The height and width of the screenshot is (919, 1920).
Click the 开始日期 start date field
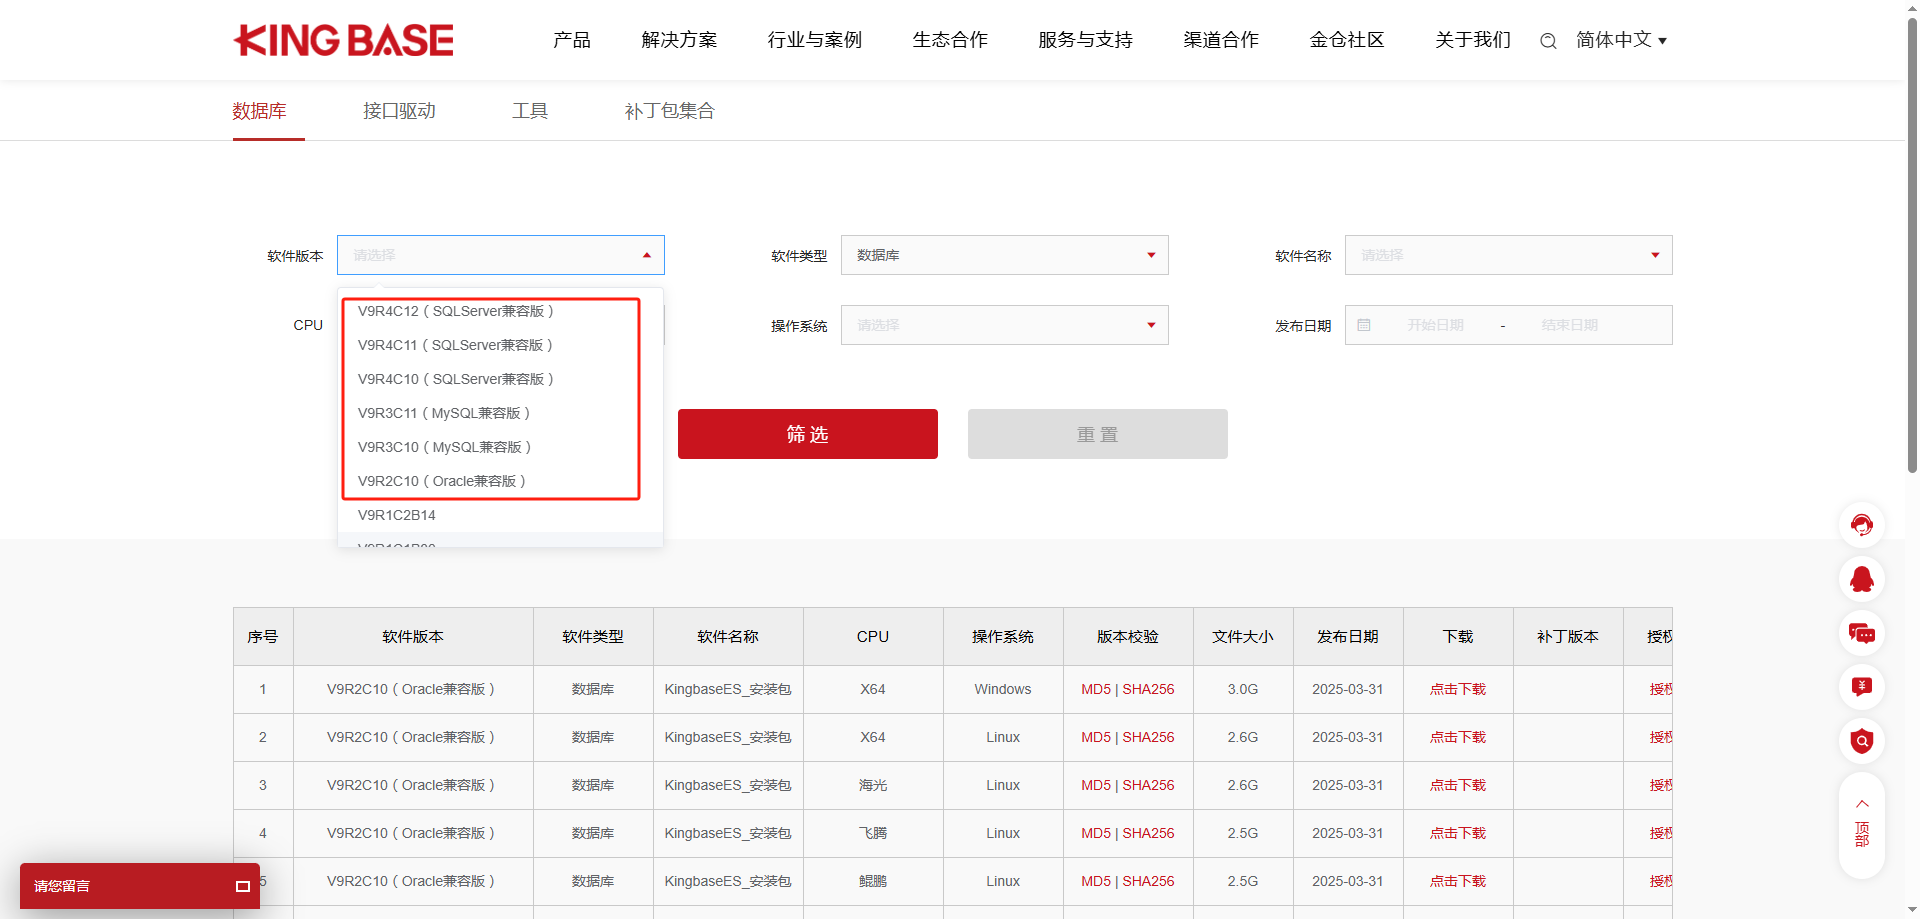(1434, 325)
